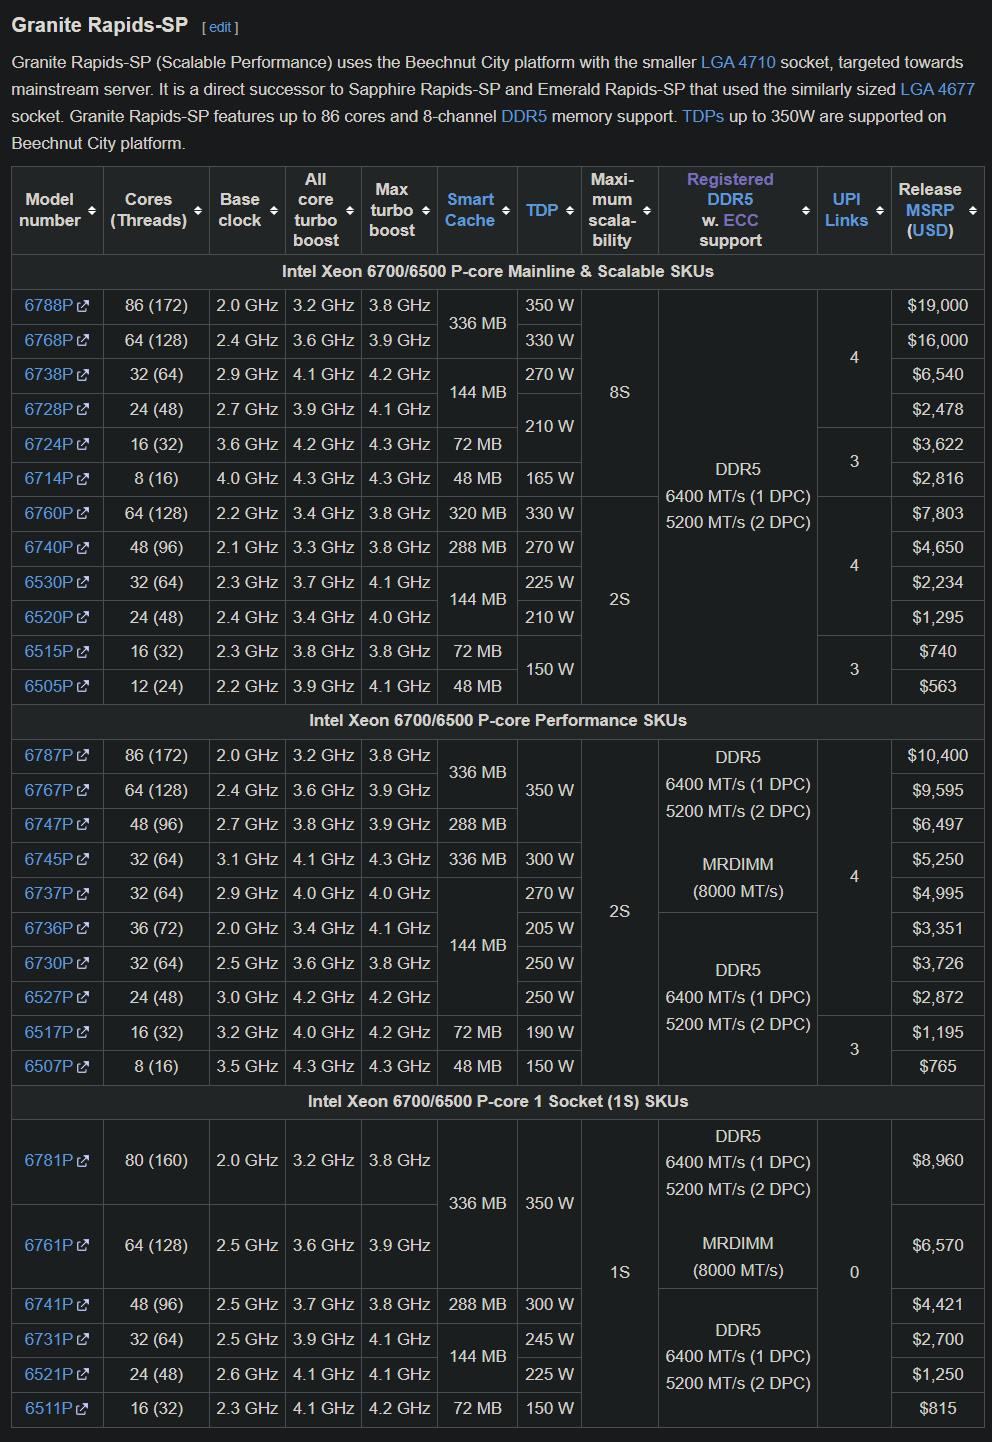Click external link icon next to 6788P
Image resolution: width=992 pixels, height=1442 pixels.
tap(83, 306)
